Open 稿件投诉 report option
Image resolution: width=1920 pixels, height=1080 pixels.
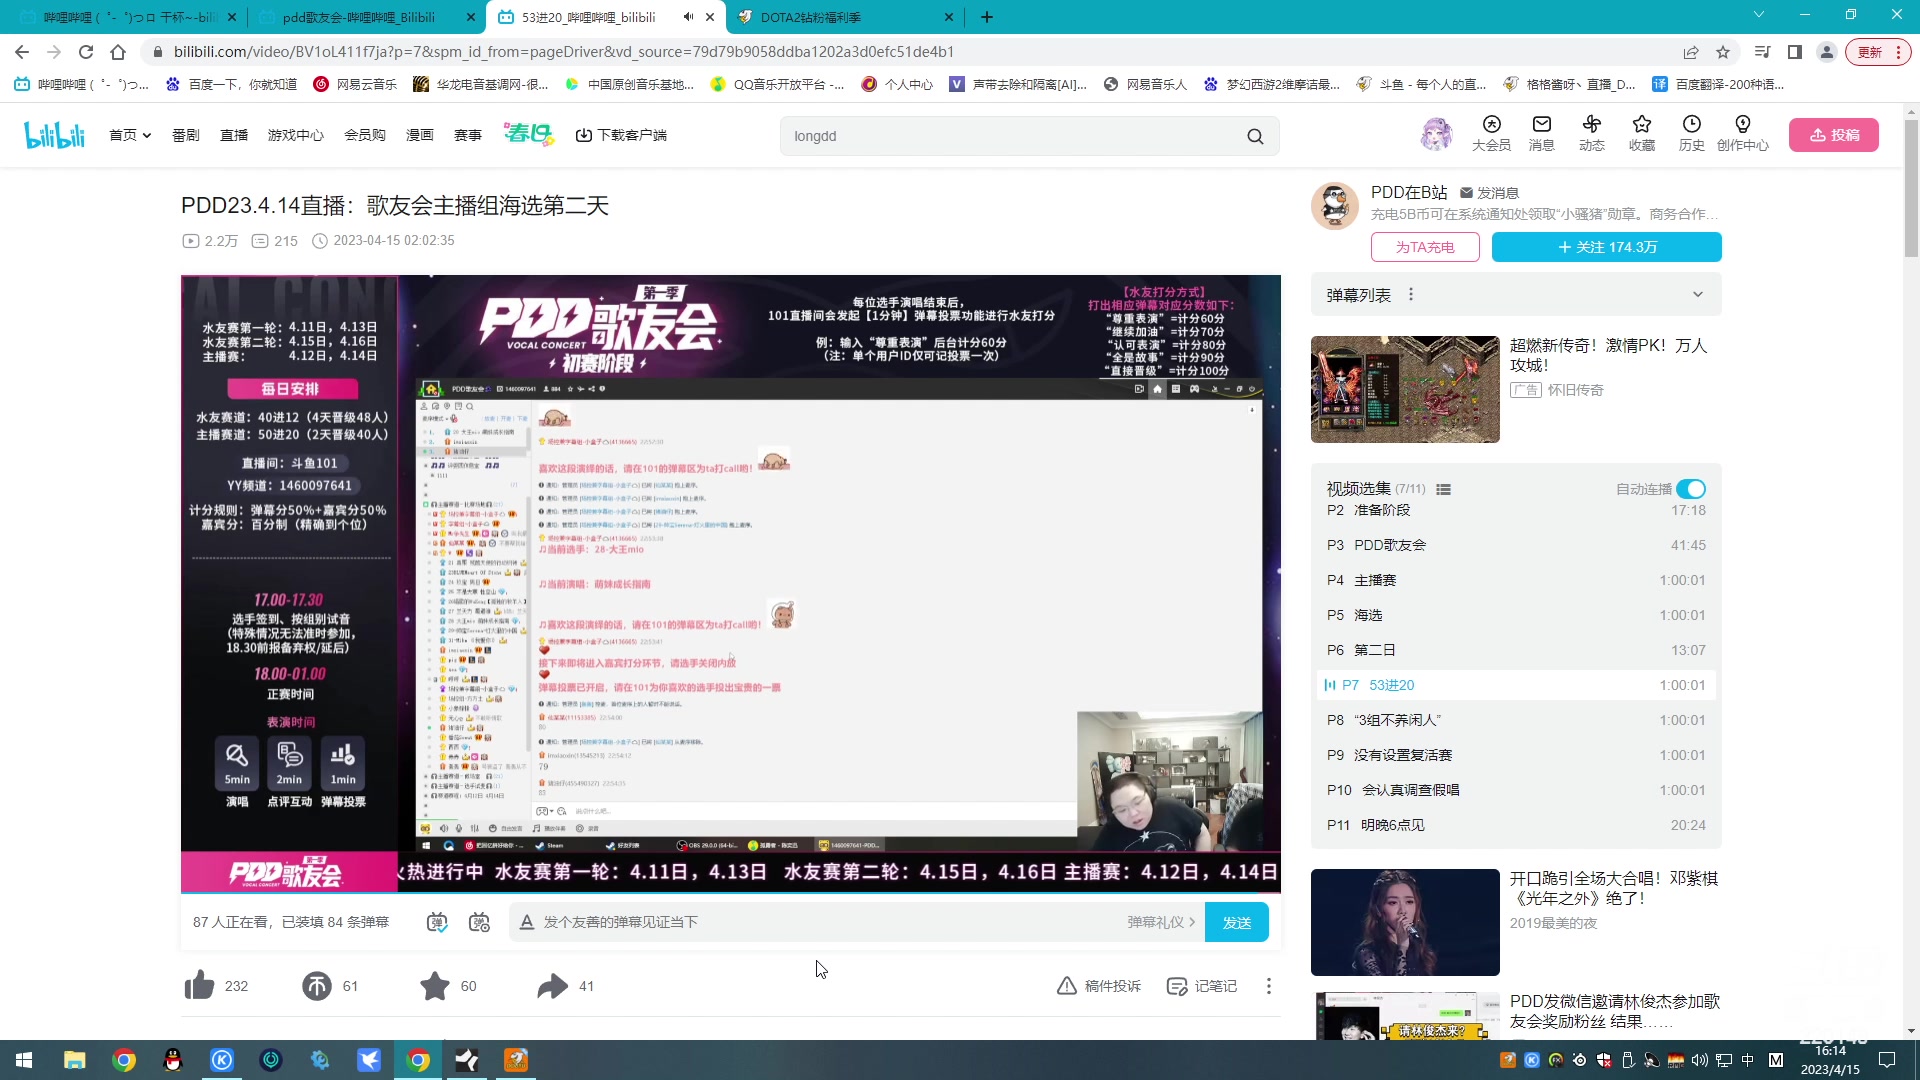pyautogui.click(x=1098, y=986)
